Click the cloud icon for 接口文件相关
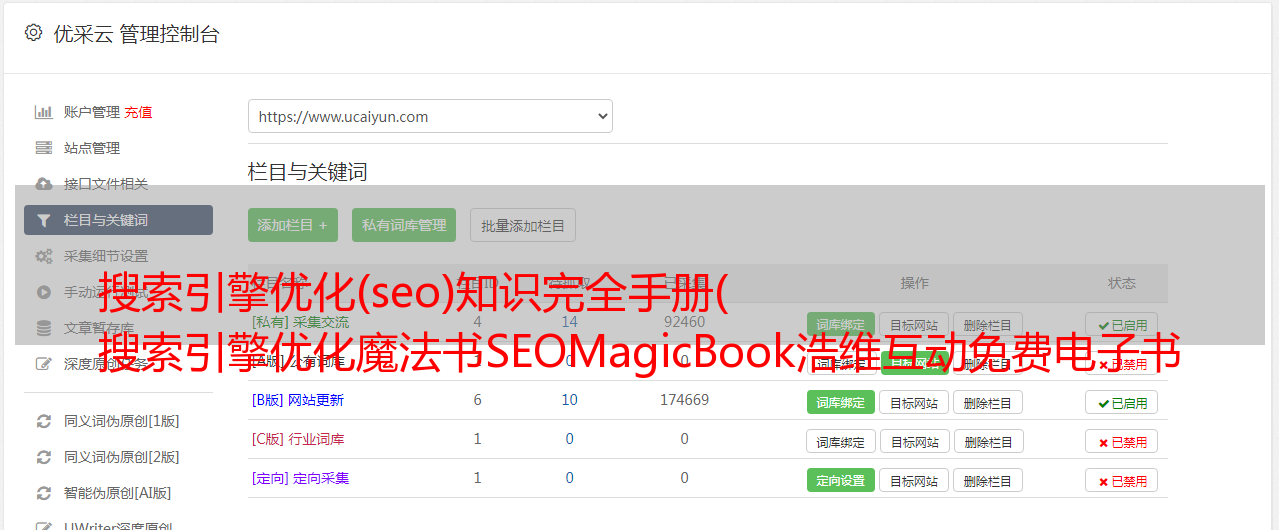Image resolution: width=1279 pixels, height=530 pixels. click(x=44, y=184)
